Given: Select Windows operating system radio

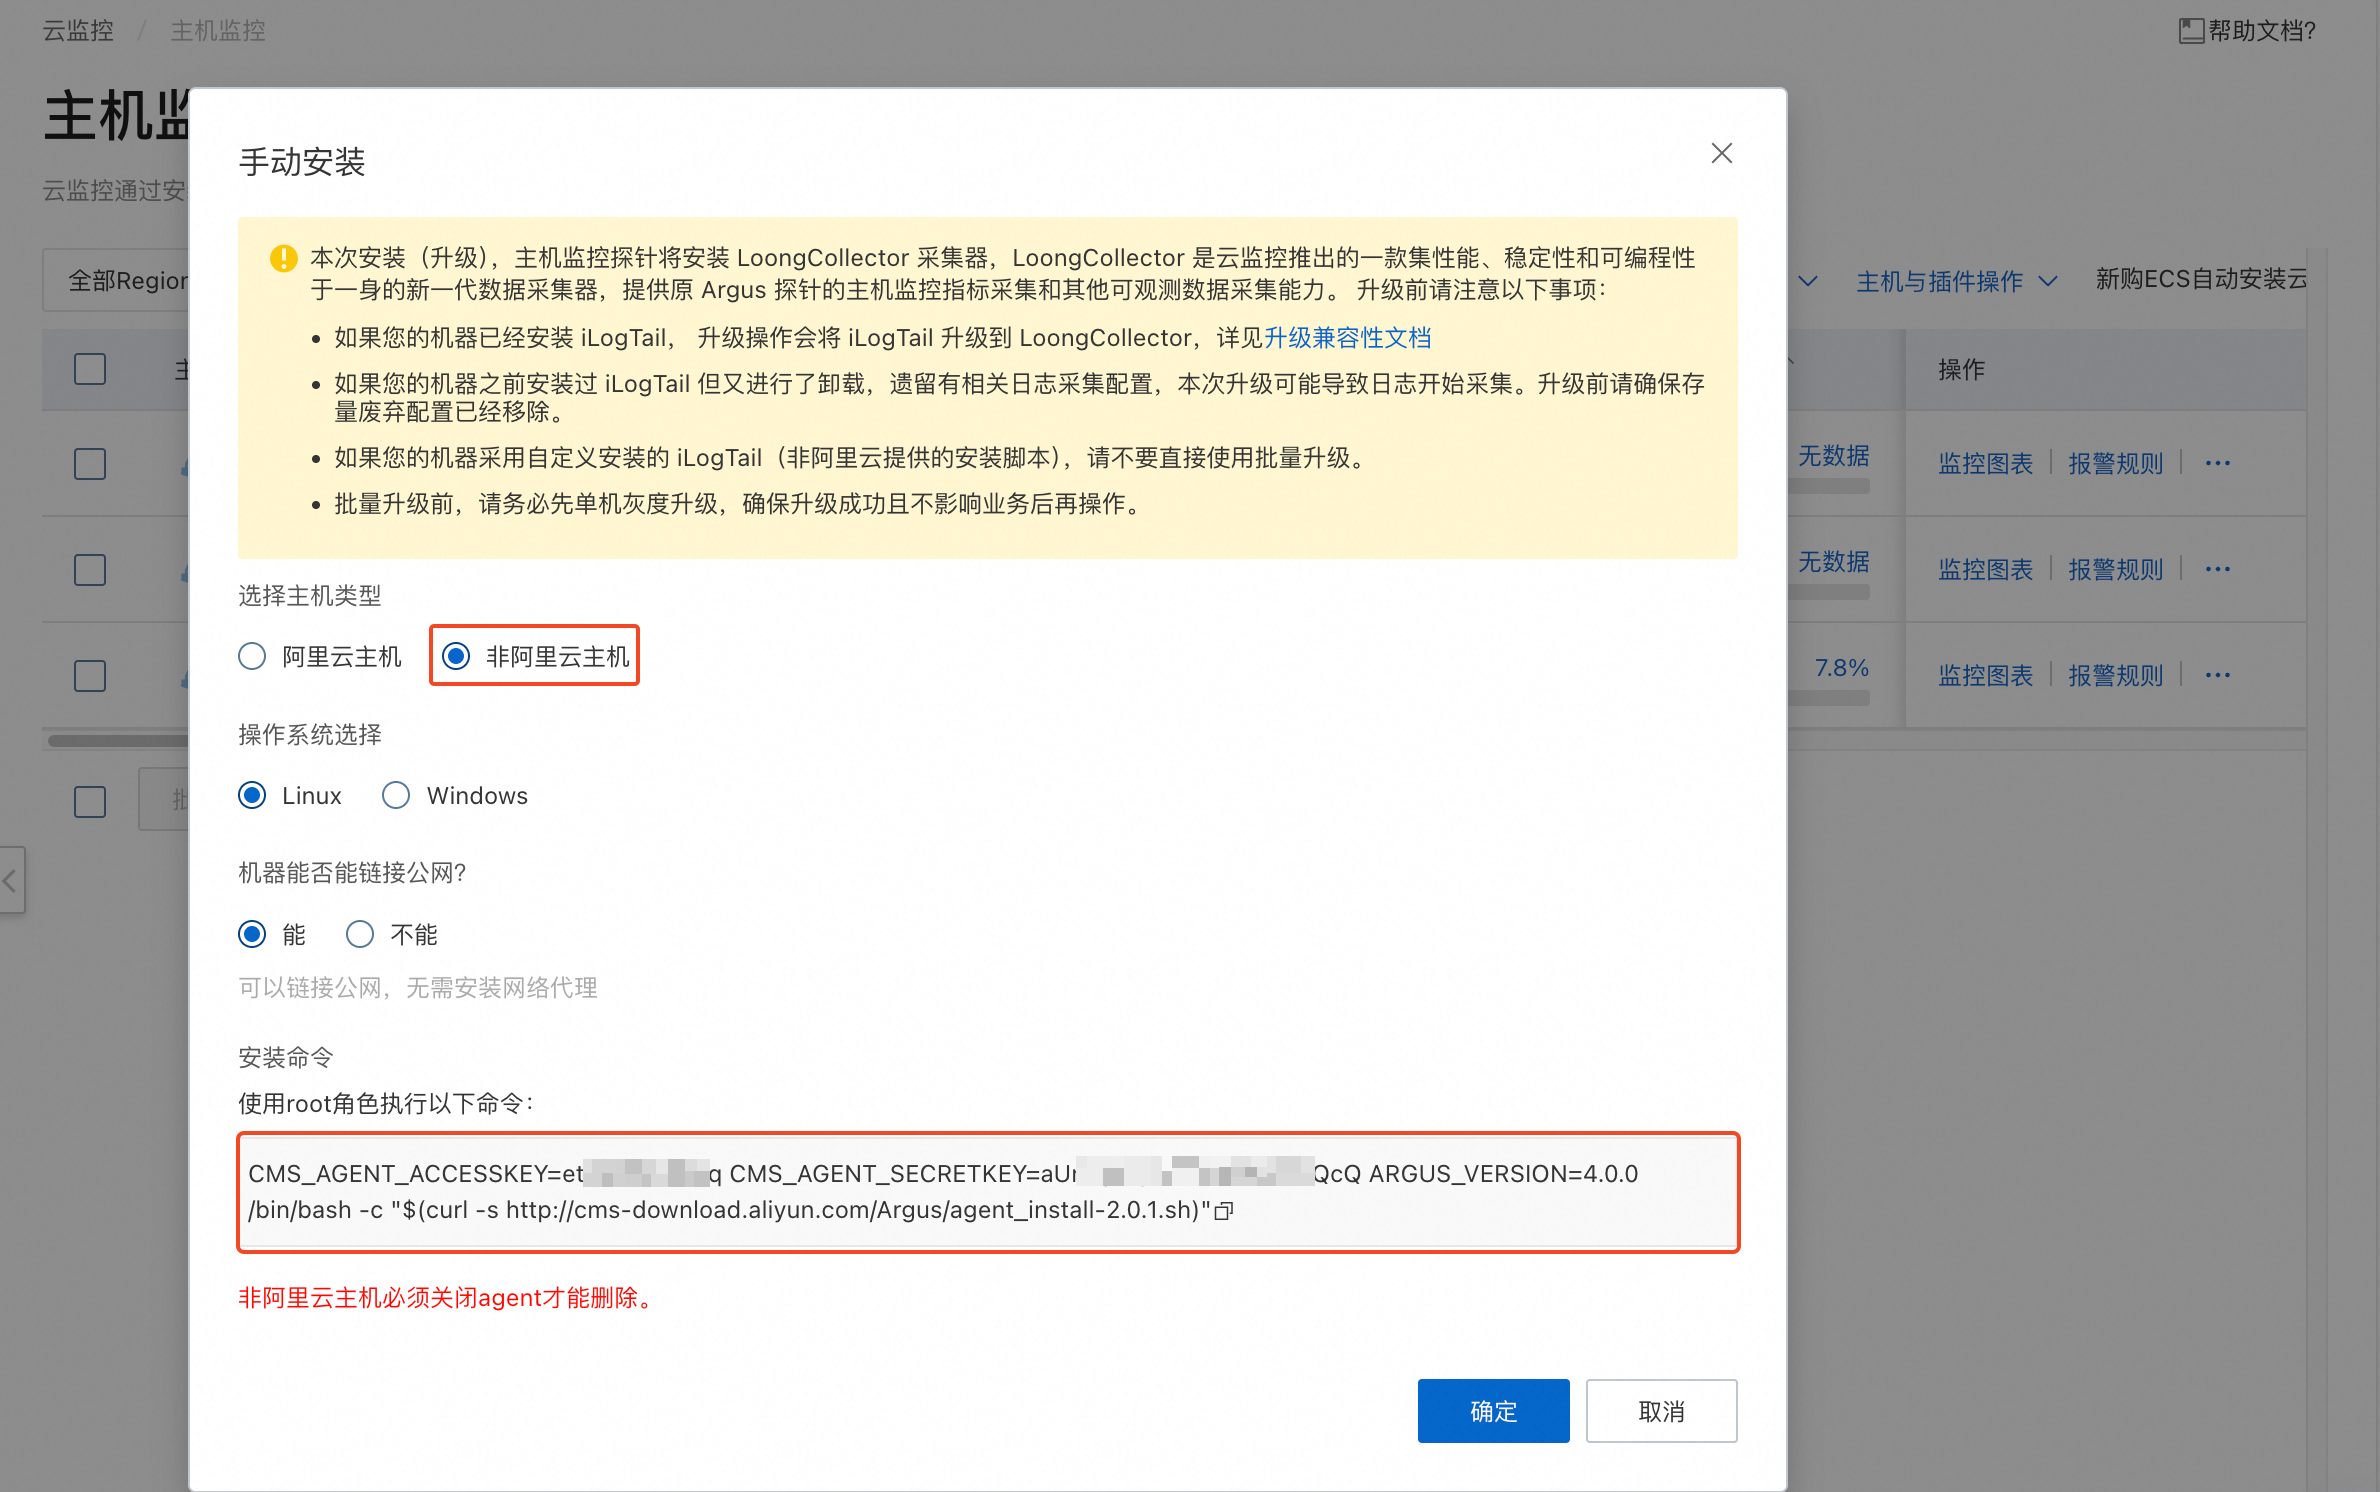Looking at the screenshot, I should click(396, 795).
